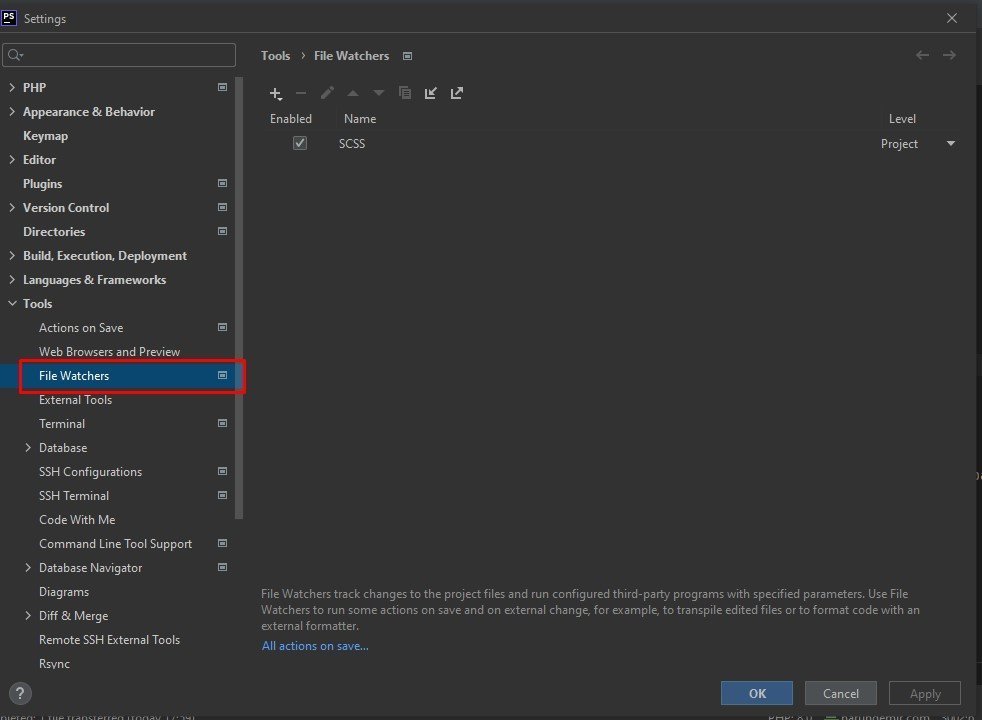Image resolution: width=982 pixels, height=720 pixels.
Task: Expand the Database Navigator node
Action: point(28,568)
